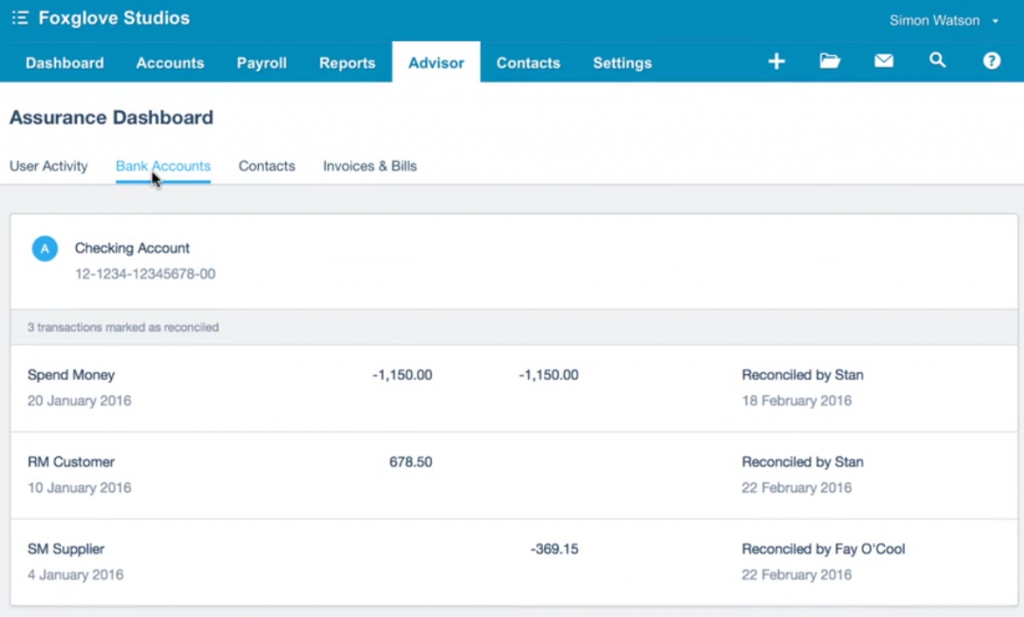Open the Payroll section

(x=261, y=62)
